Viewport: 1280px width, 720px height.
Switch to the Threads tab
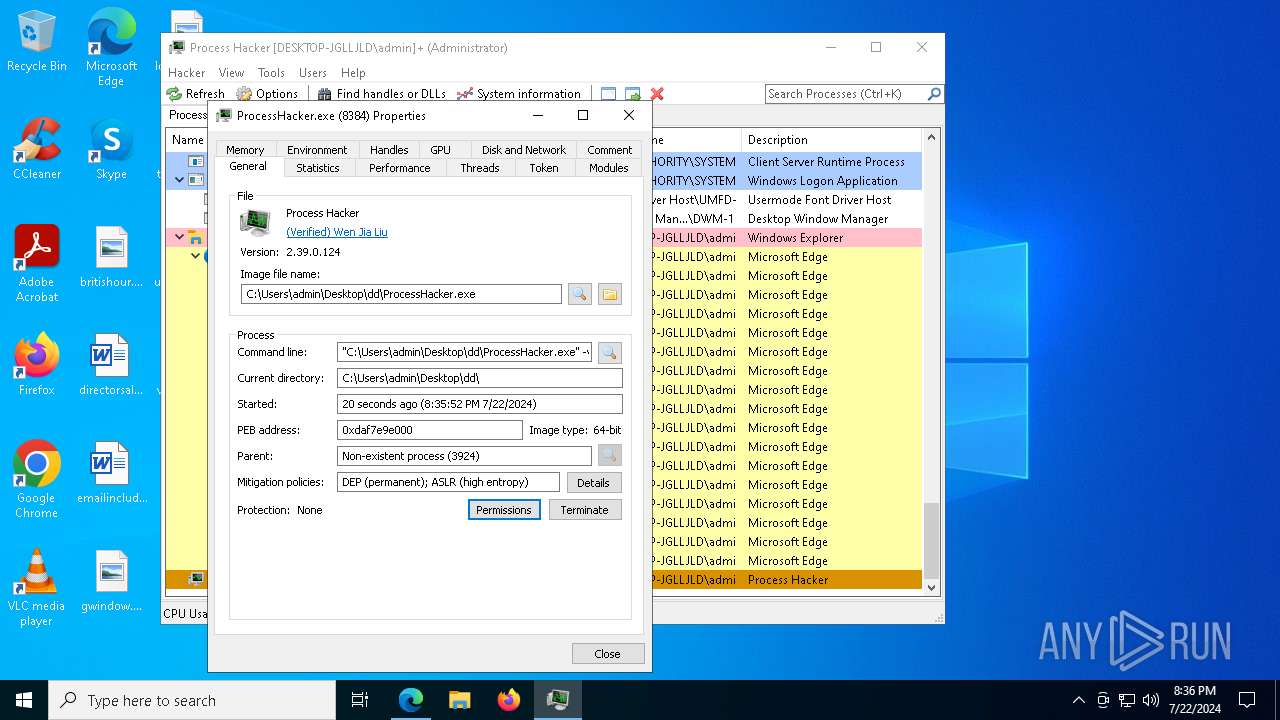tap(480, 168)
